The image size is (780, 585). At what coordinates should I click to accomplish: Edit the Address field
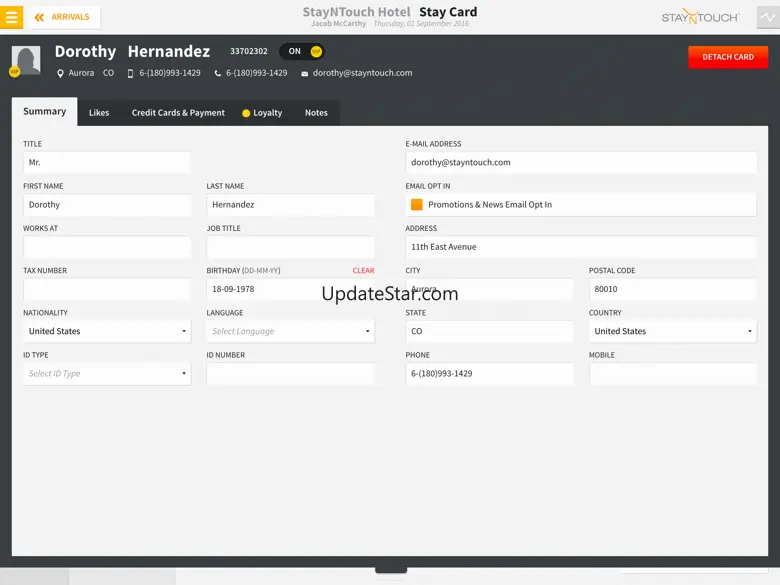click(581, 247)
